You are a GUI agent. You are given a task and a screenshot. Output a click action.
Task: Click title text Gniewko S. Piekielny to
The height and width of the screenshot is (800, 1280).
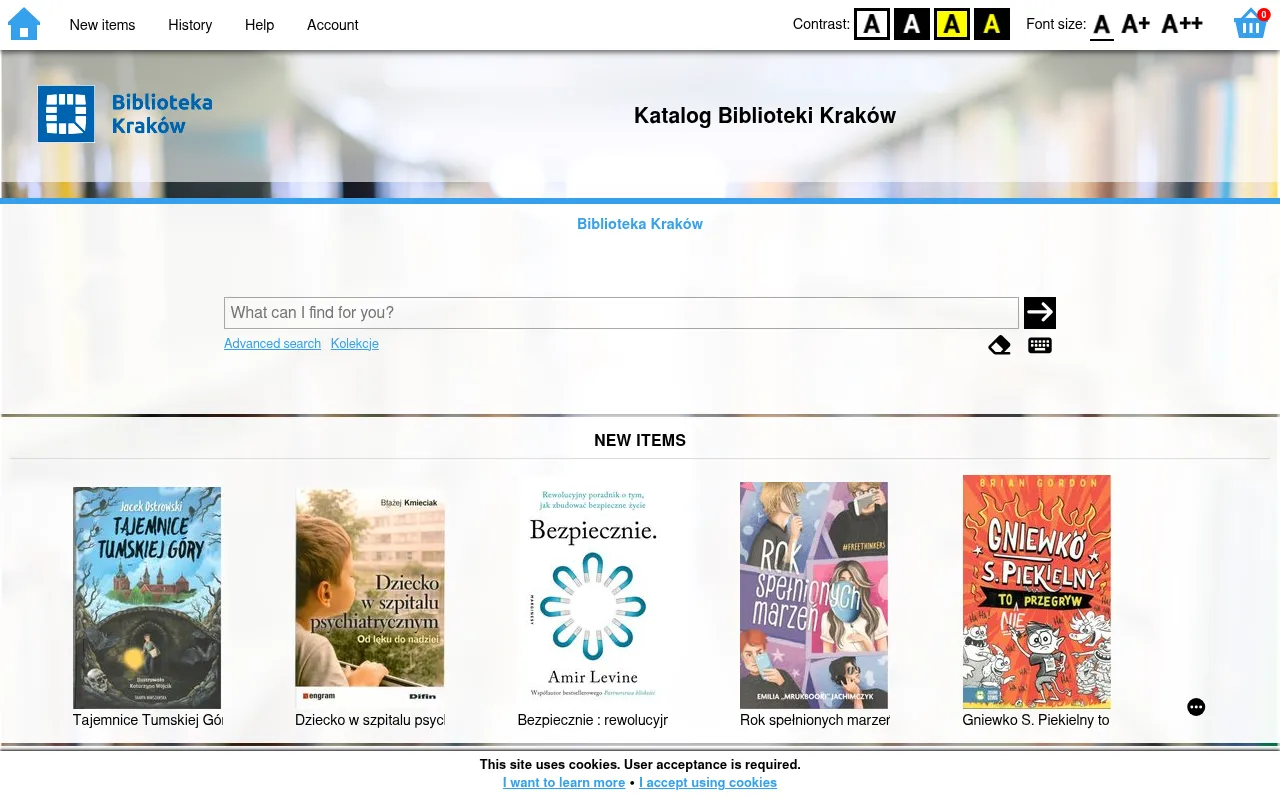1036,720
